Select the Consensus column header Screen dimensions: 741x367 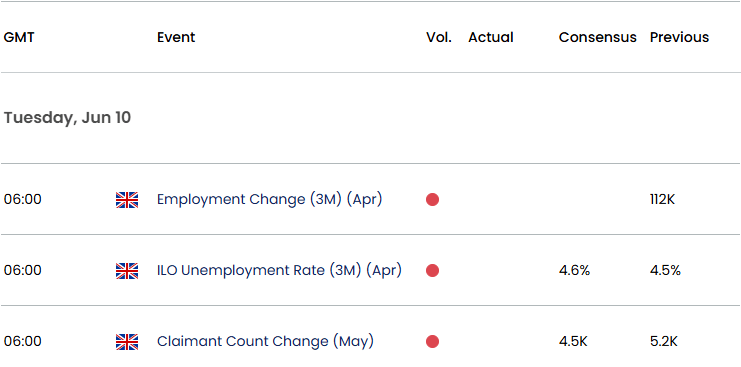click(598, 37)
